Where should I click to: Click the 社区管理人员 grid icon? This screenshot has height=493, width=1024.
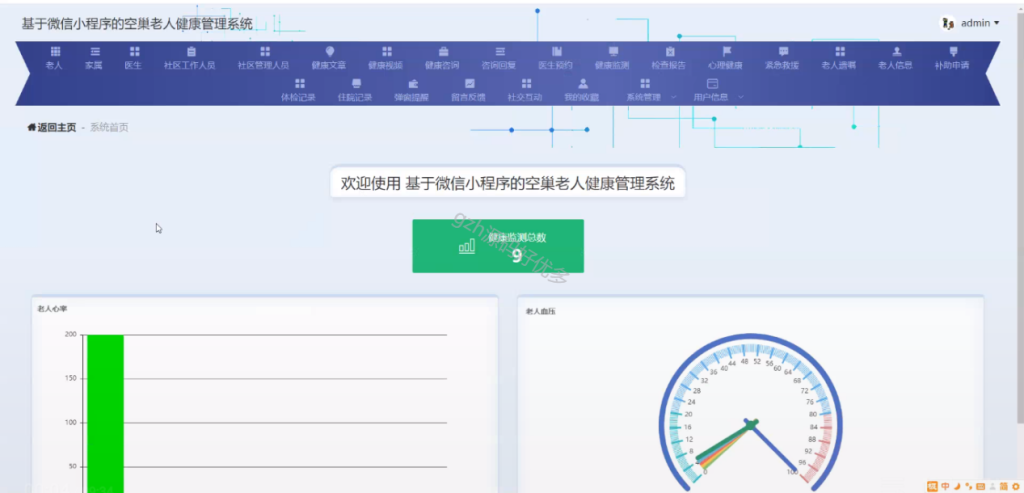click(264, 52)
